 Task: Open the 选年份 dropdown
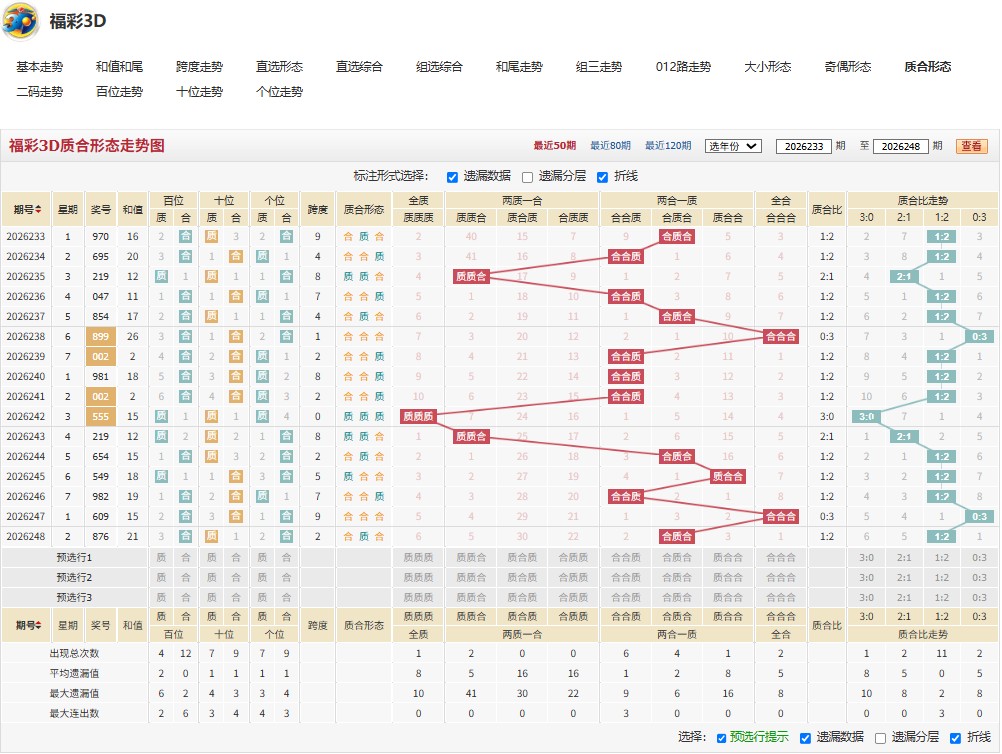click(733, 146)
